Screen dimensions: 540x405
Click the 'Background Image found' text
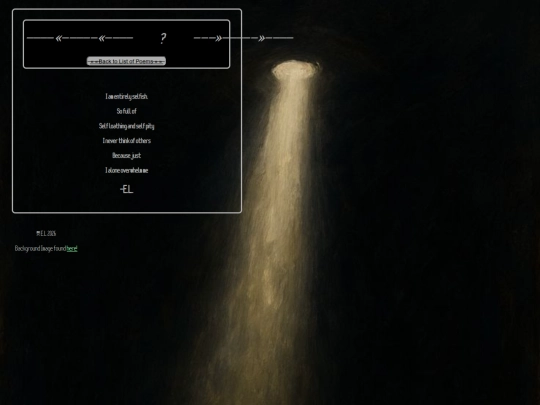pyautogui.click(x=41, y=248)
